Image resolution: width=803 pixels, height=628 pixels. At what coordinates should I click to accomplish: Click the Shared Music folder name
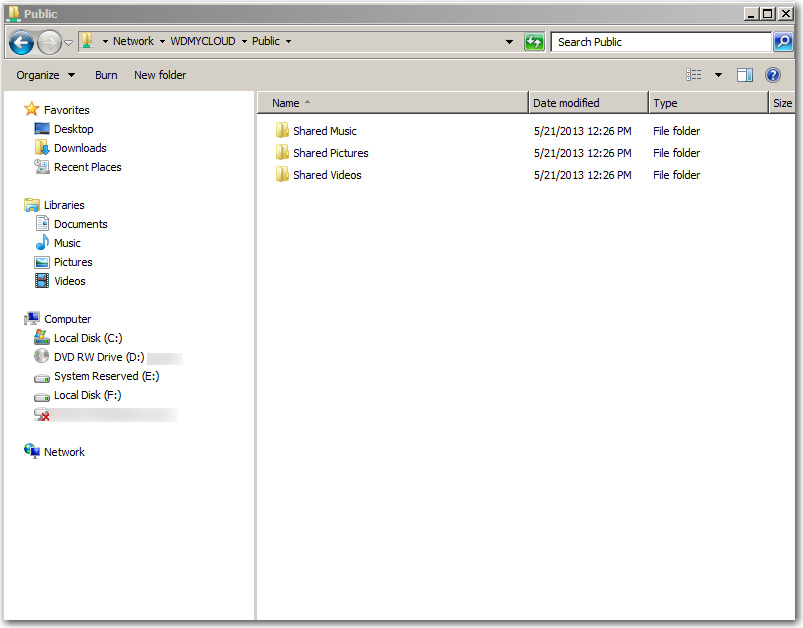pos(325,131)
